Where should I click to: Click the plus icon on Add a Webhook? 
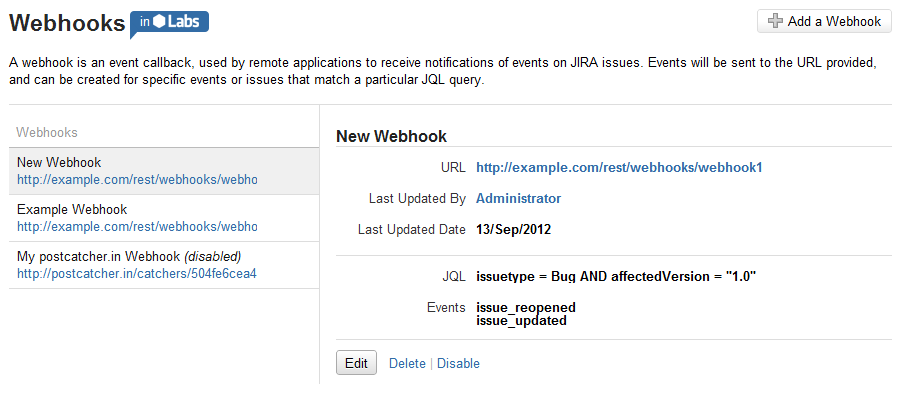coord(775,21)
